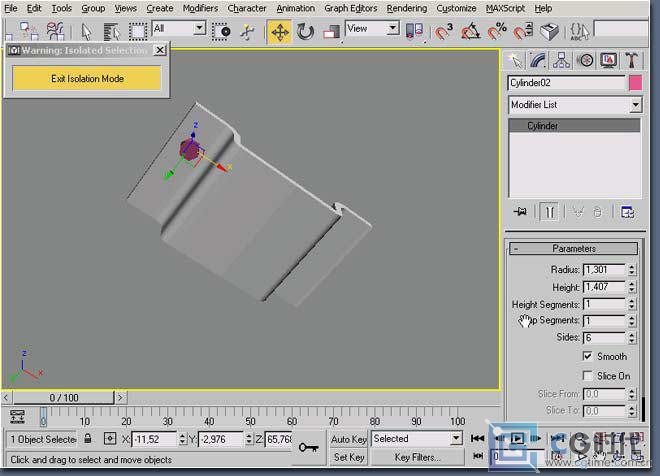Image resolution: width=660 pixels, height=476 pixels.
Task: Click the Select and Manipulate icon
Action: click(248, 32)
